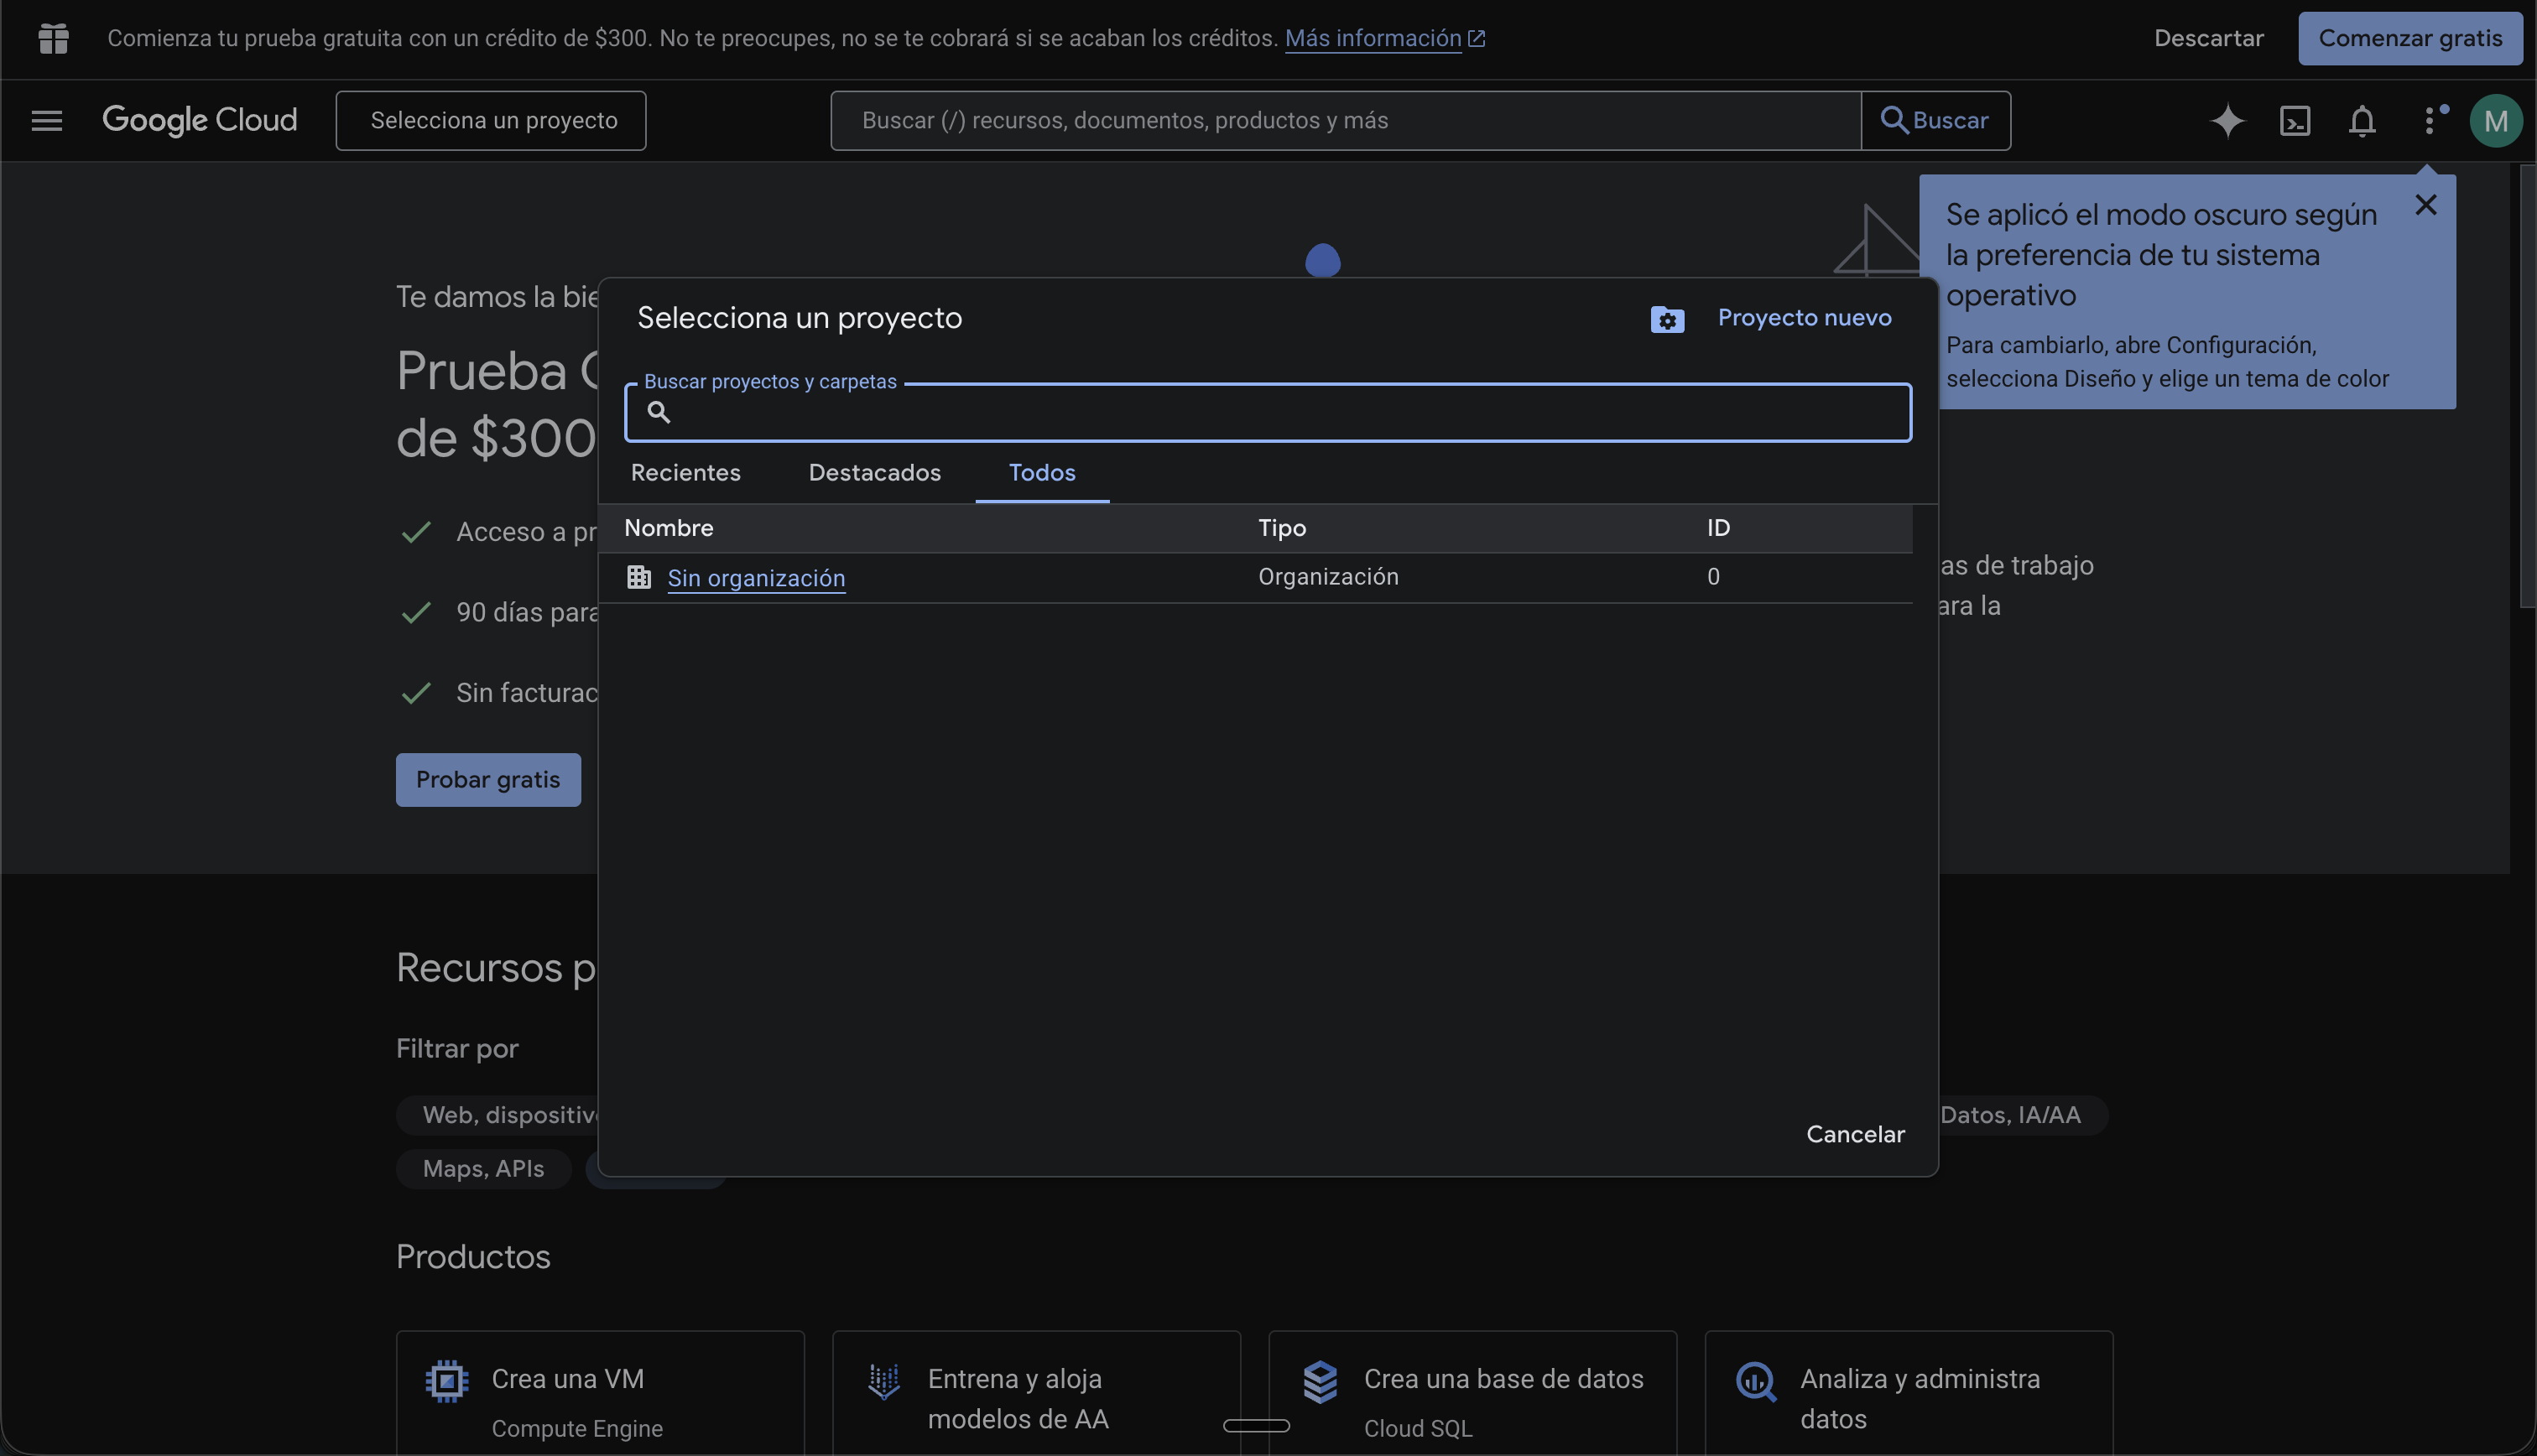Click the M account avatar
Viewport: 2537px width, 1456px height.
[2495, 121]
